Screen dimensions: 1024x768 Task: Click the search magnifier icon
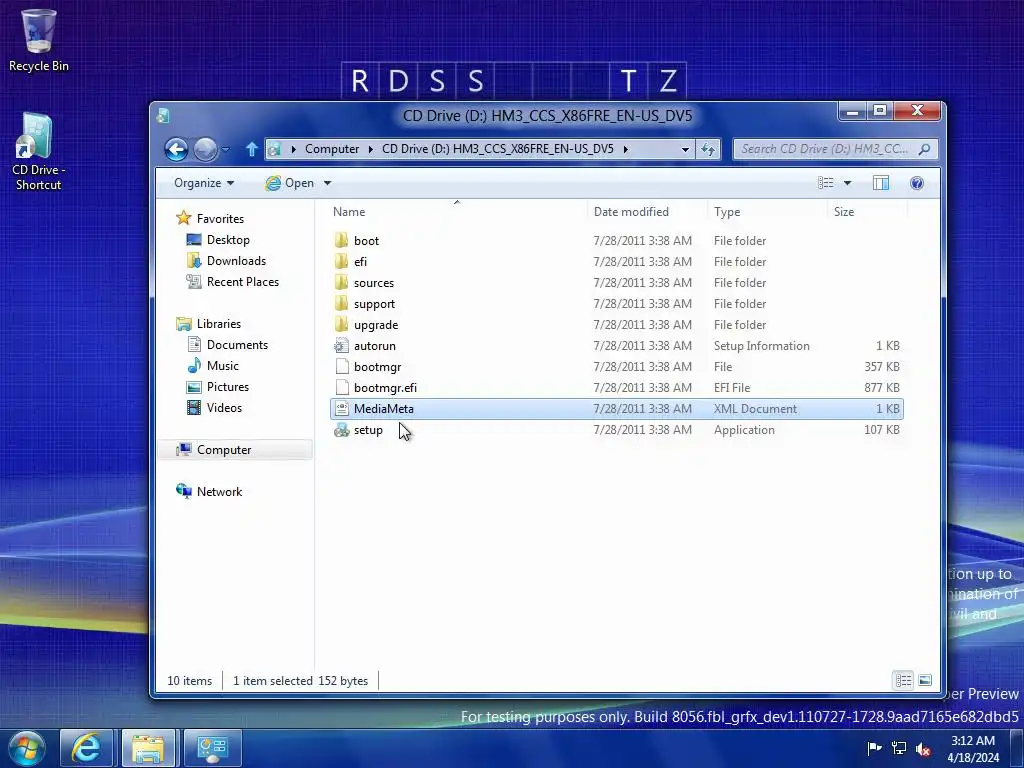(x=924, y=149)
